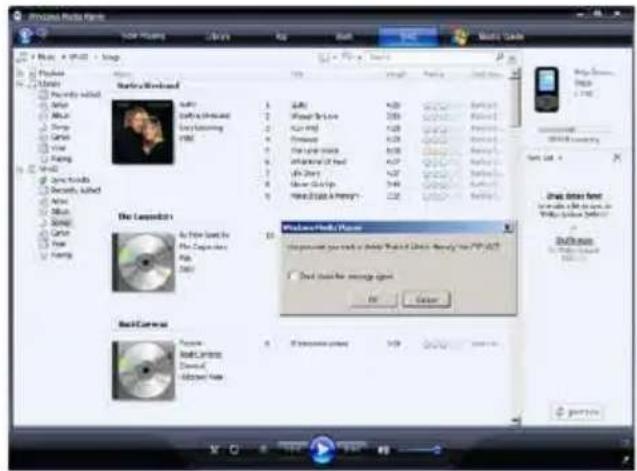The width and height of the screenshot is (637, 471).
Task: Click OK in the Windows Media Player dialog
Action: (373, 300)
